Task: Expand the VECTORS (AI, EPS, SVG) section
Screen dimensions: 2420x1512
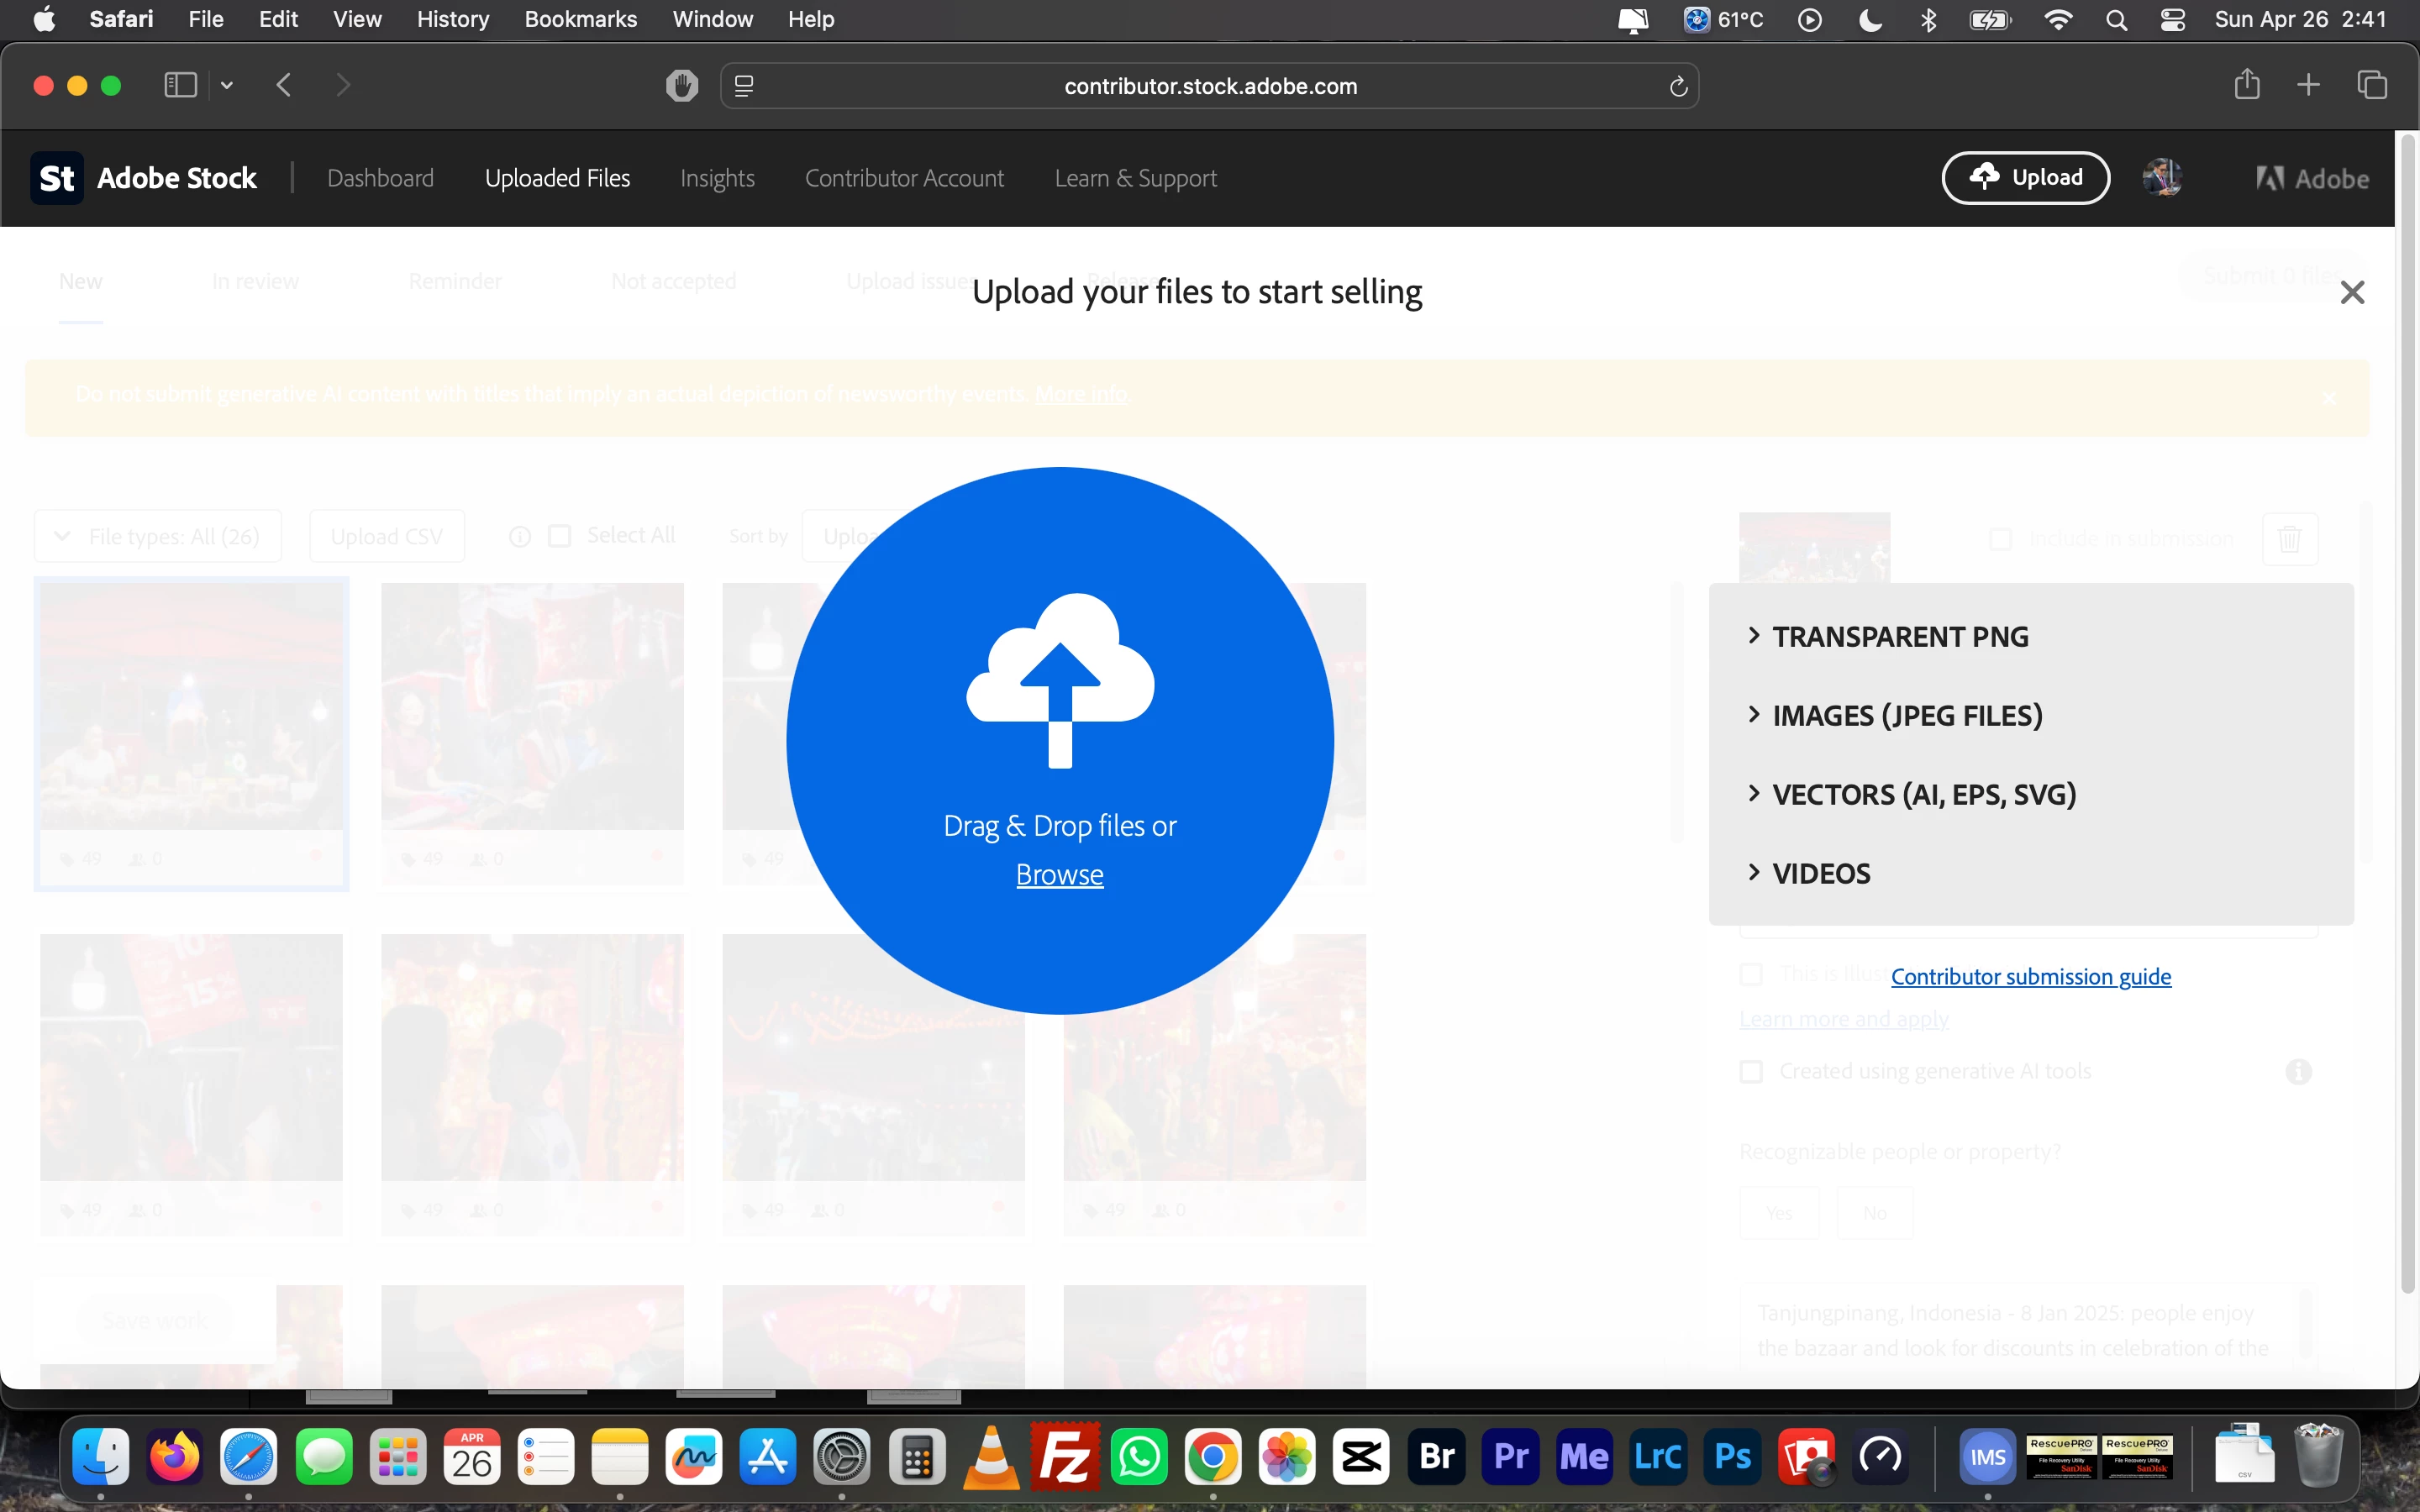Action: (x=1923, y=794)
